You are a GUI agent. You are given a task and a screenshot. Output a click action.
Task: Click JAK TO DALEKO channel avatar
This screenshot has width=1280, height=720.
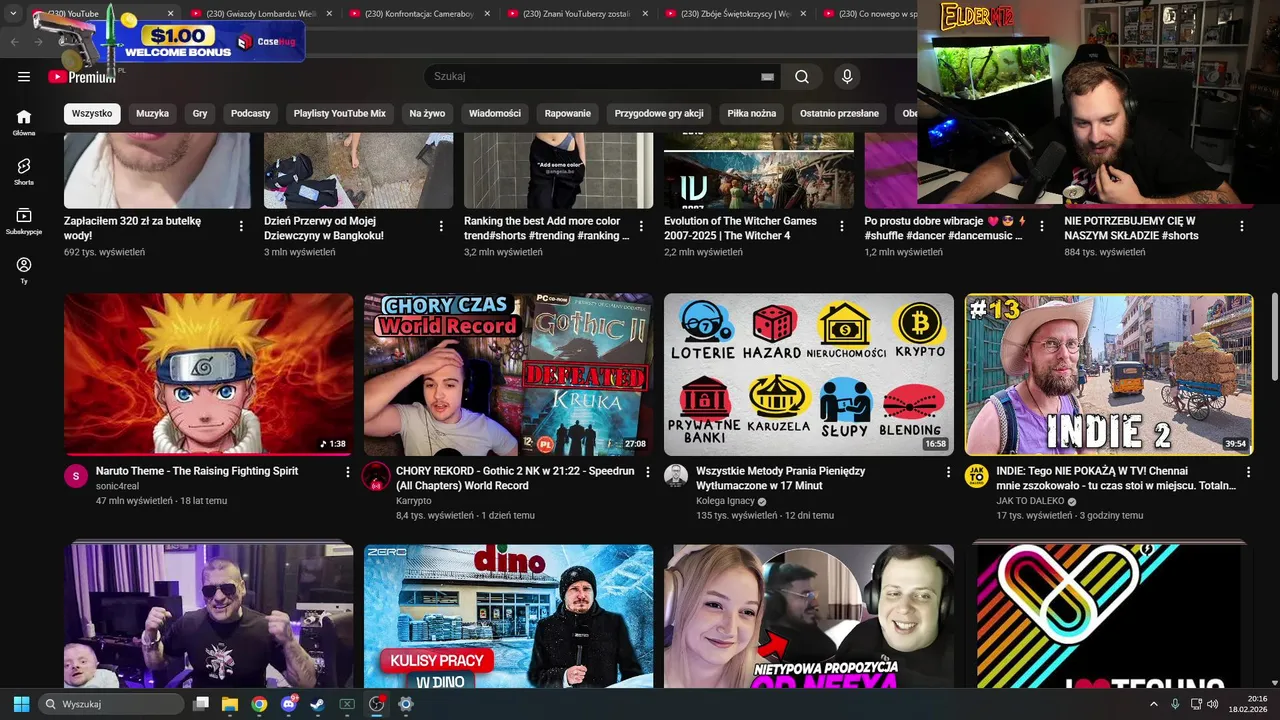tap(976, 476)
